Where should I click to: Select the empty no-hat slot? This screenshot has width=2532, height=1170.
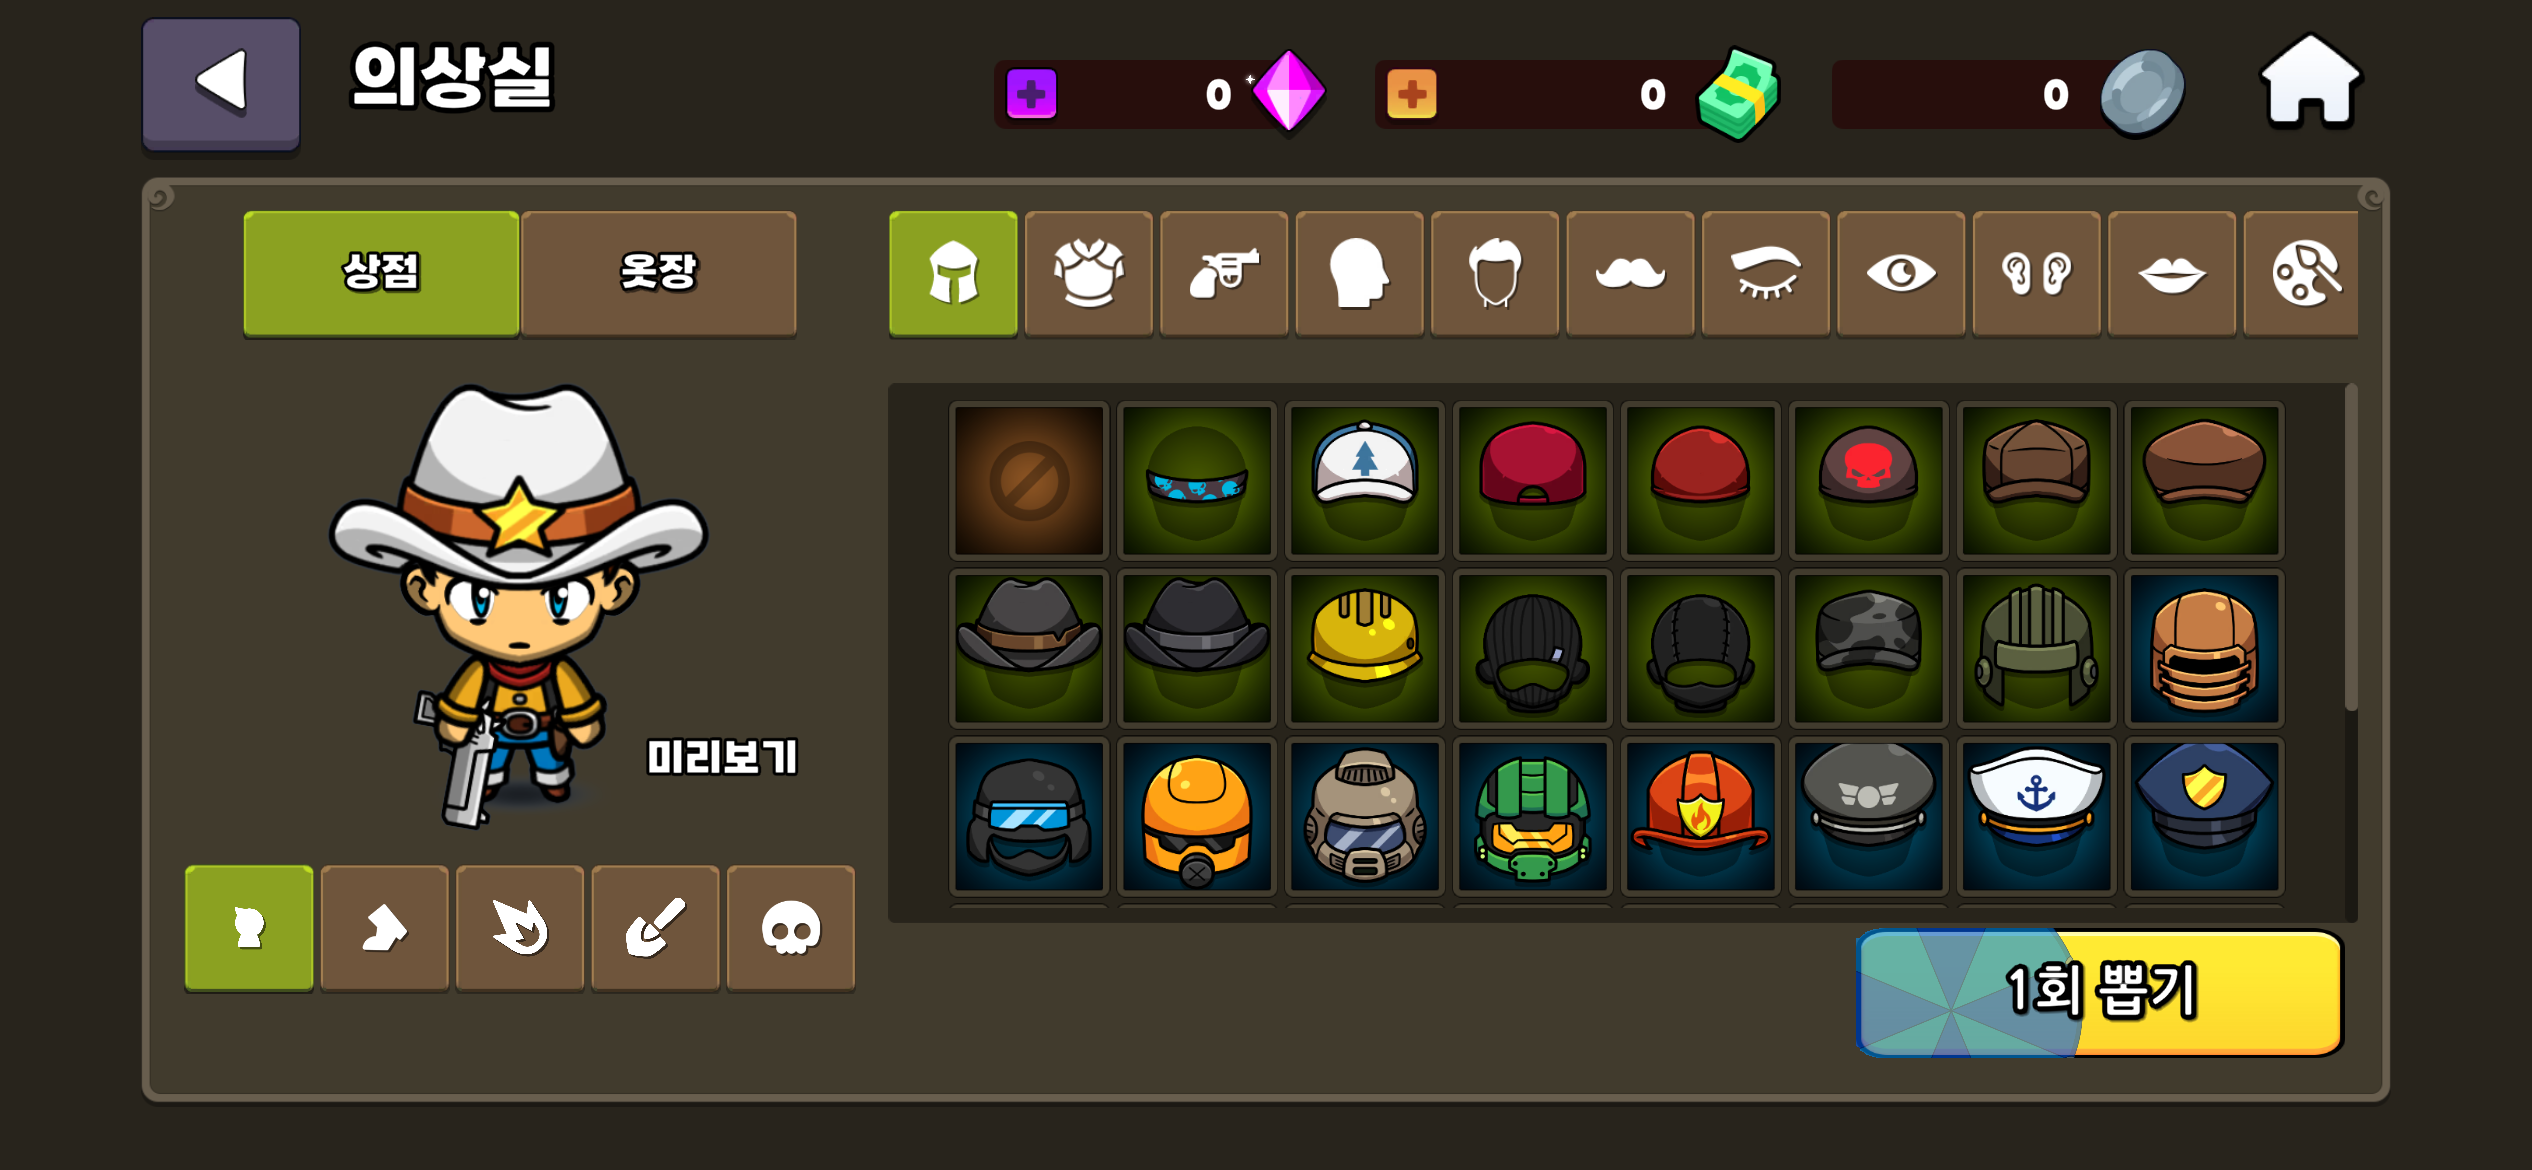pyautogui.click(x=1029, y=480)
